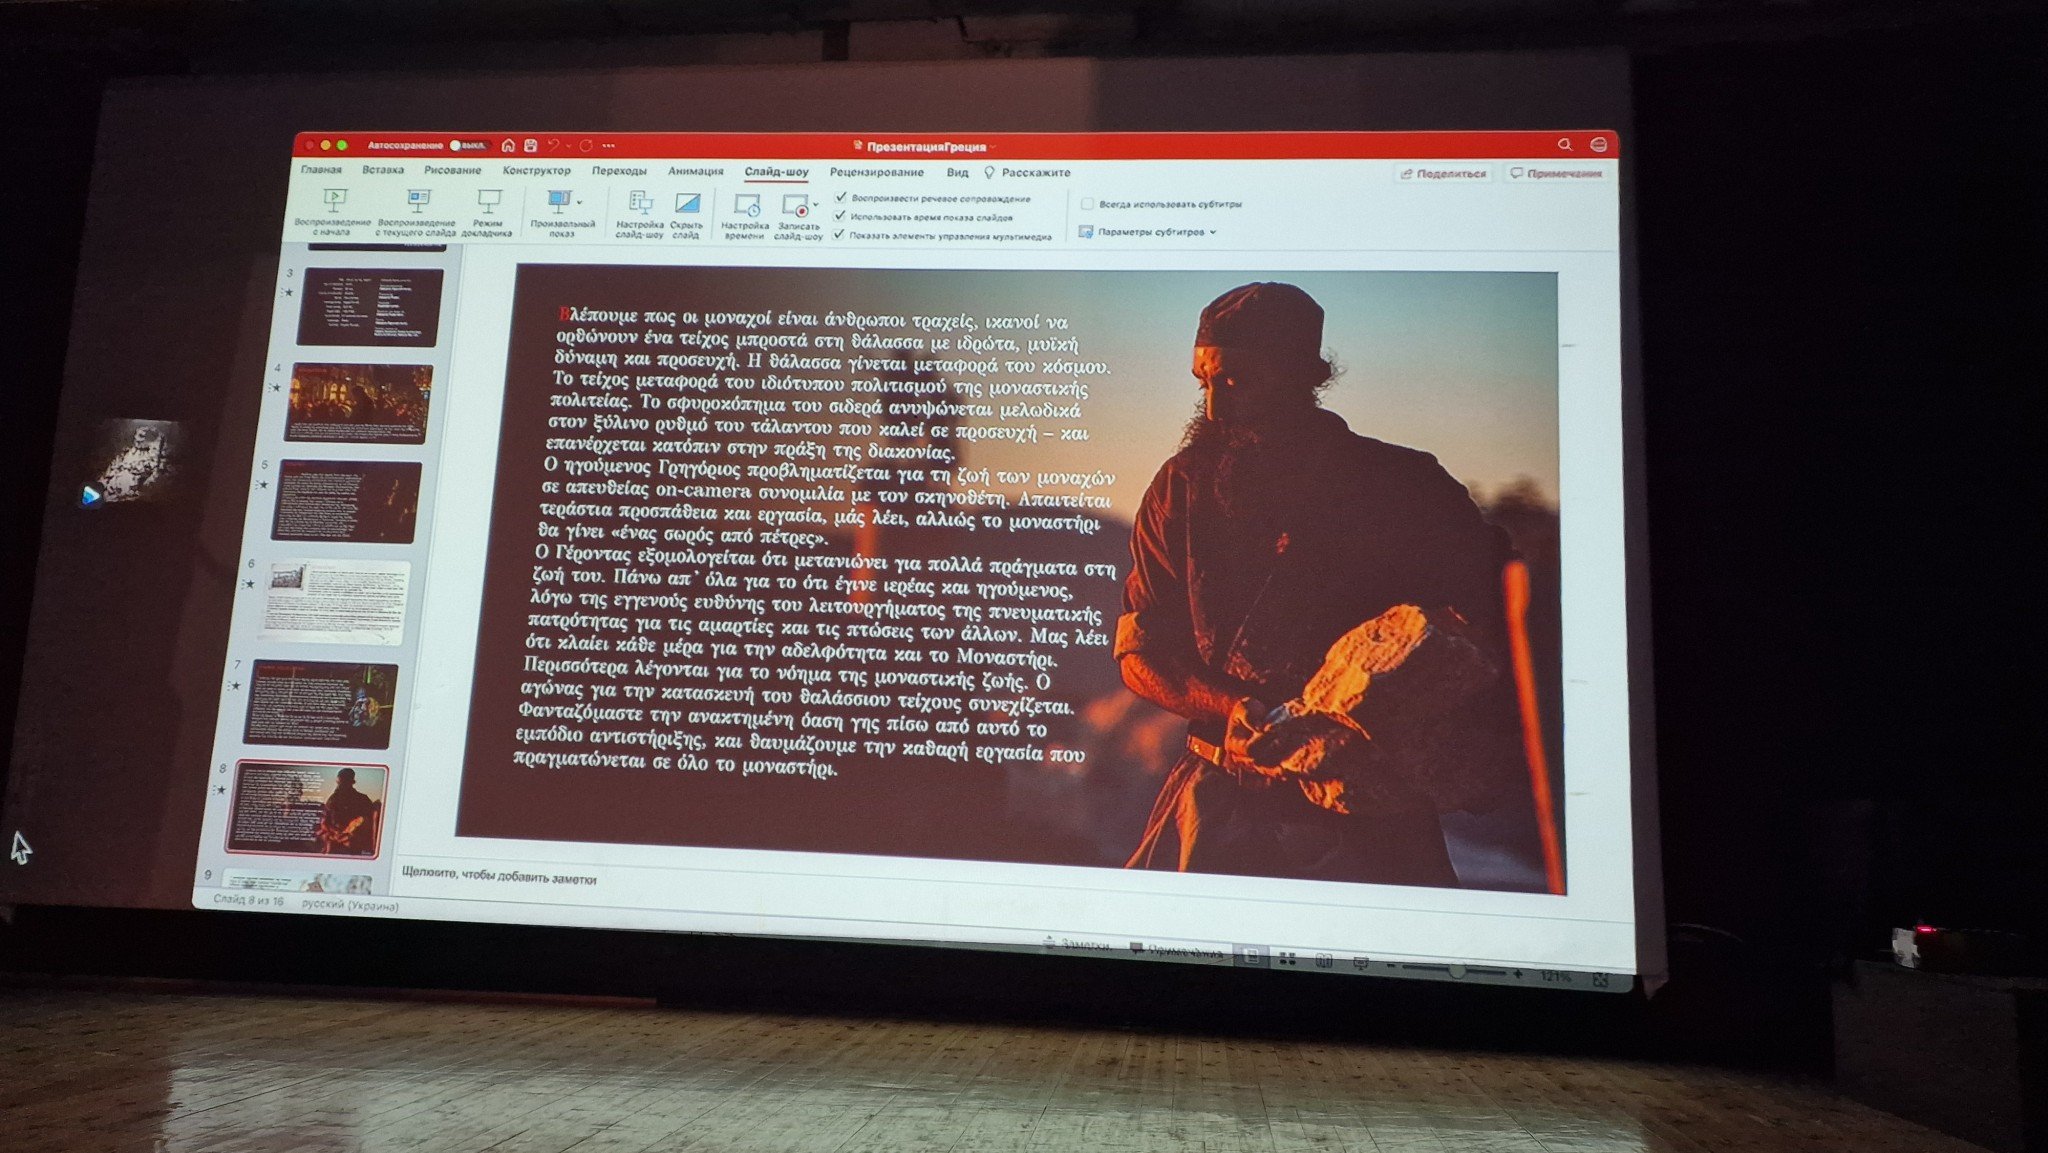This screenshot has width=2048, height=1153.
Task: Switch to the Анимация ribbon tab
Action: (x=696, y=171)
